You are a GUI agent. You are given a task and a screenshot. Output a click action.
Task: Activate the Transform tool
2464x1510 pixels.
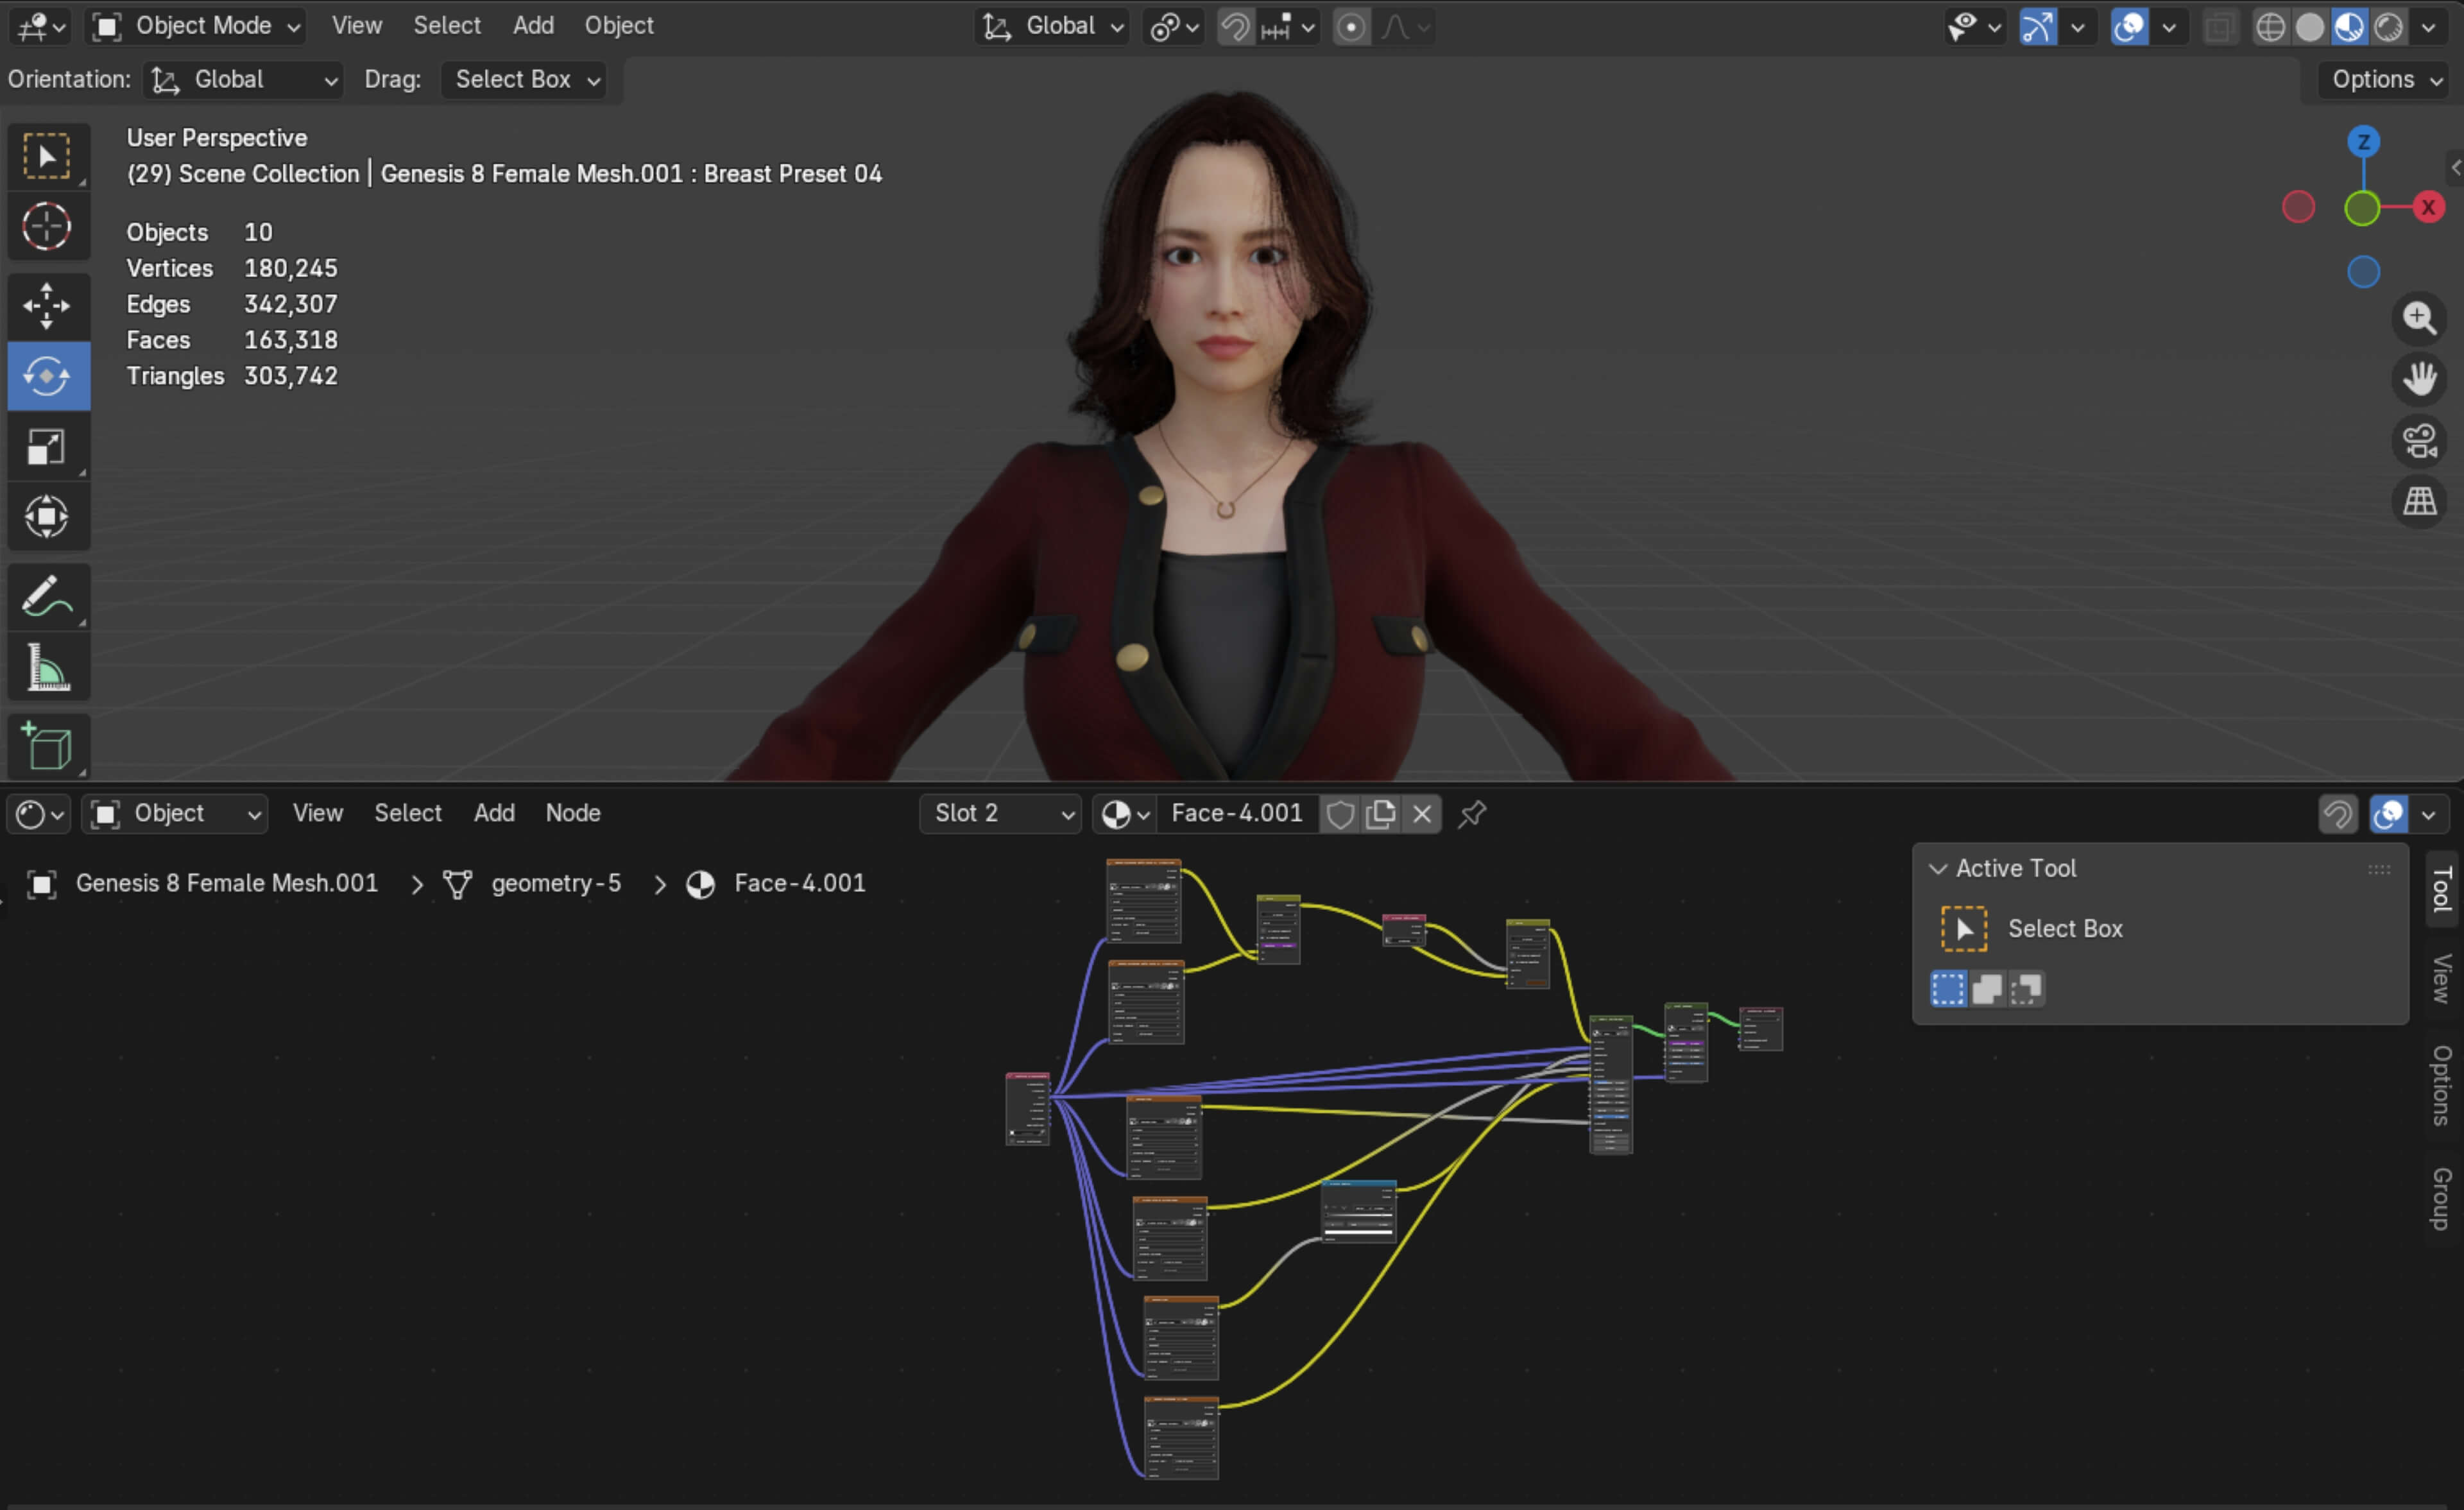(x=47, y=516)
